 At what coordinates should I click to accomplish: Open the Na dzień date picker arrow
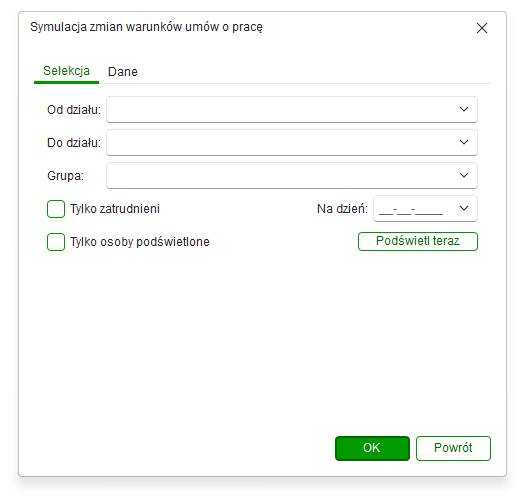(464, 208)
